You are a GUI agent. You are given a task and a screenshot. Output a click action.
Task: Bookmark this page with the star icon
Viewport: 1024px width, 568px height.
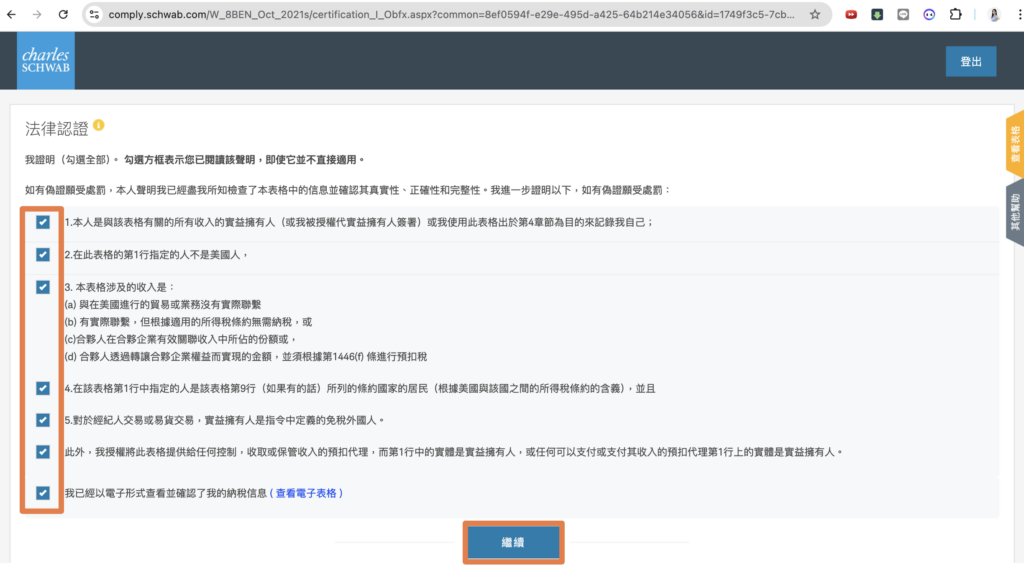coord(815,15)
